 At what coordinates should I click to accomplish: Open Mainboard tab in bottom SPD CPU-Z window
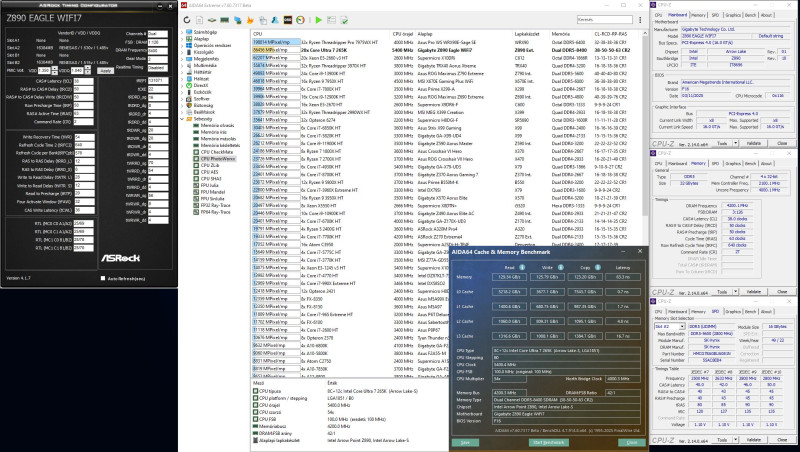pyautogui.click(x=677, y=312)
